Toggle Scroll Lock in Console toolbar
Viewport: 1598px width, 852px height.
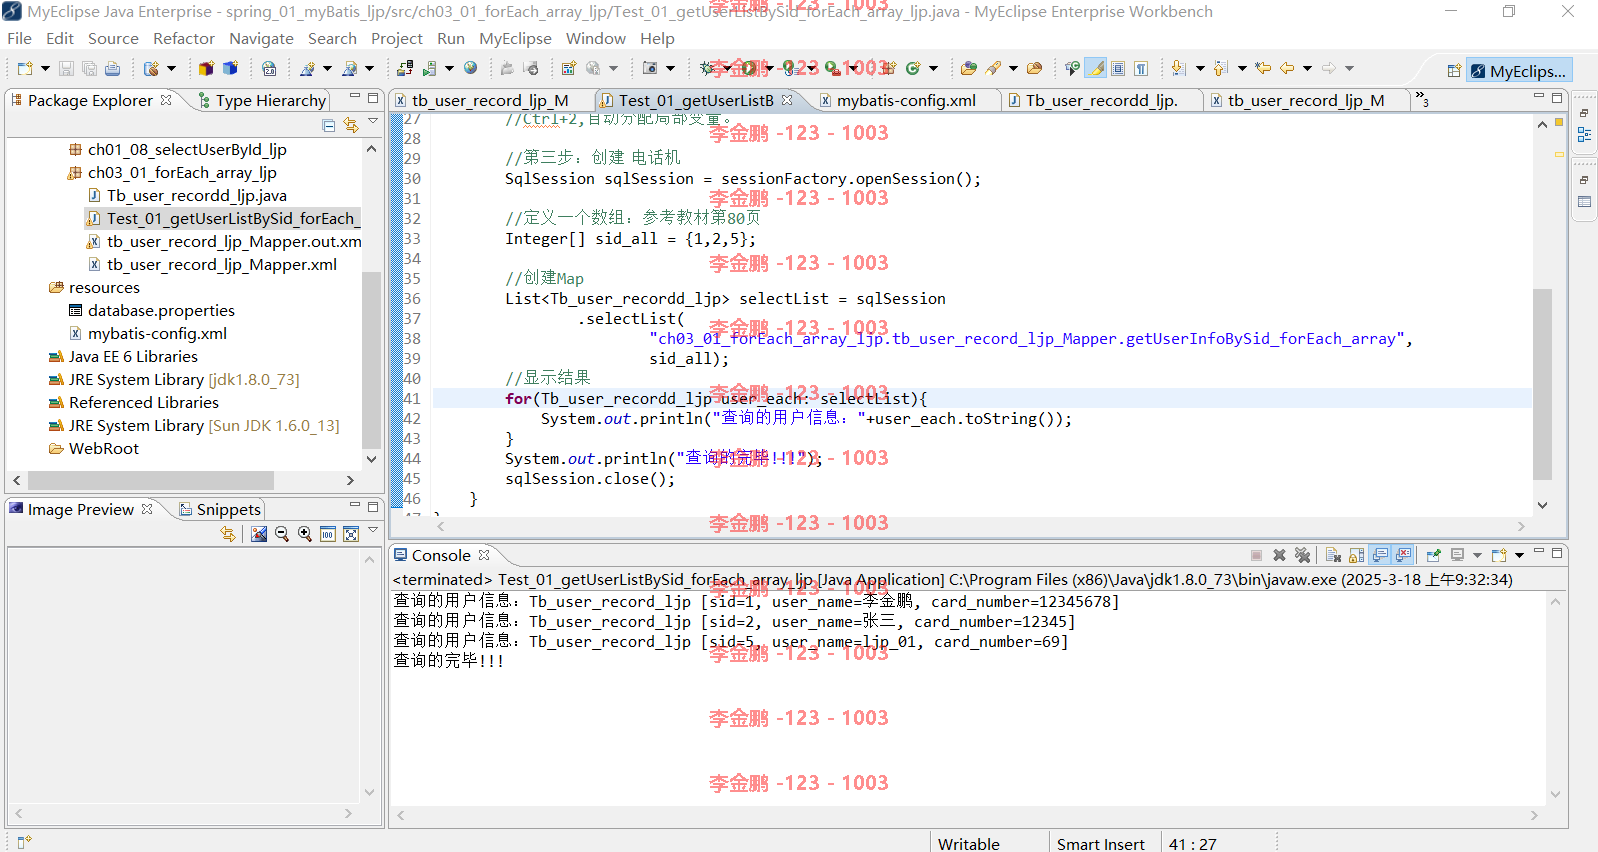pos(1357,555)
